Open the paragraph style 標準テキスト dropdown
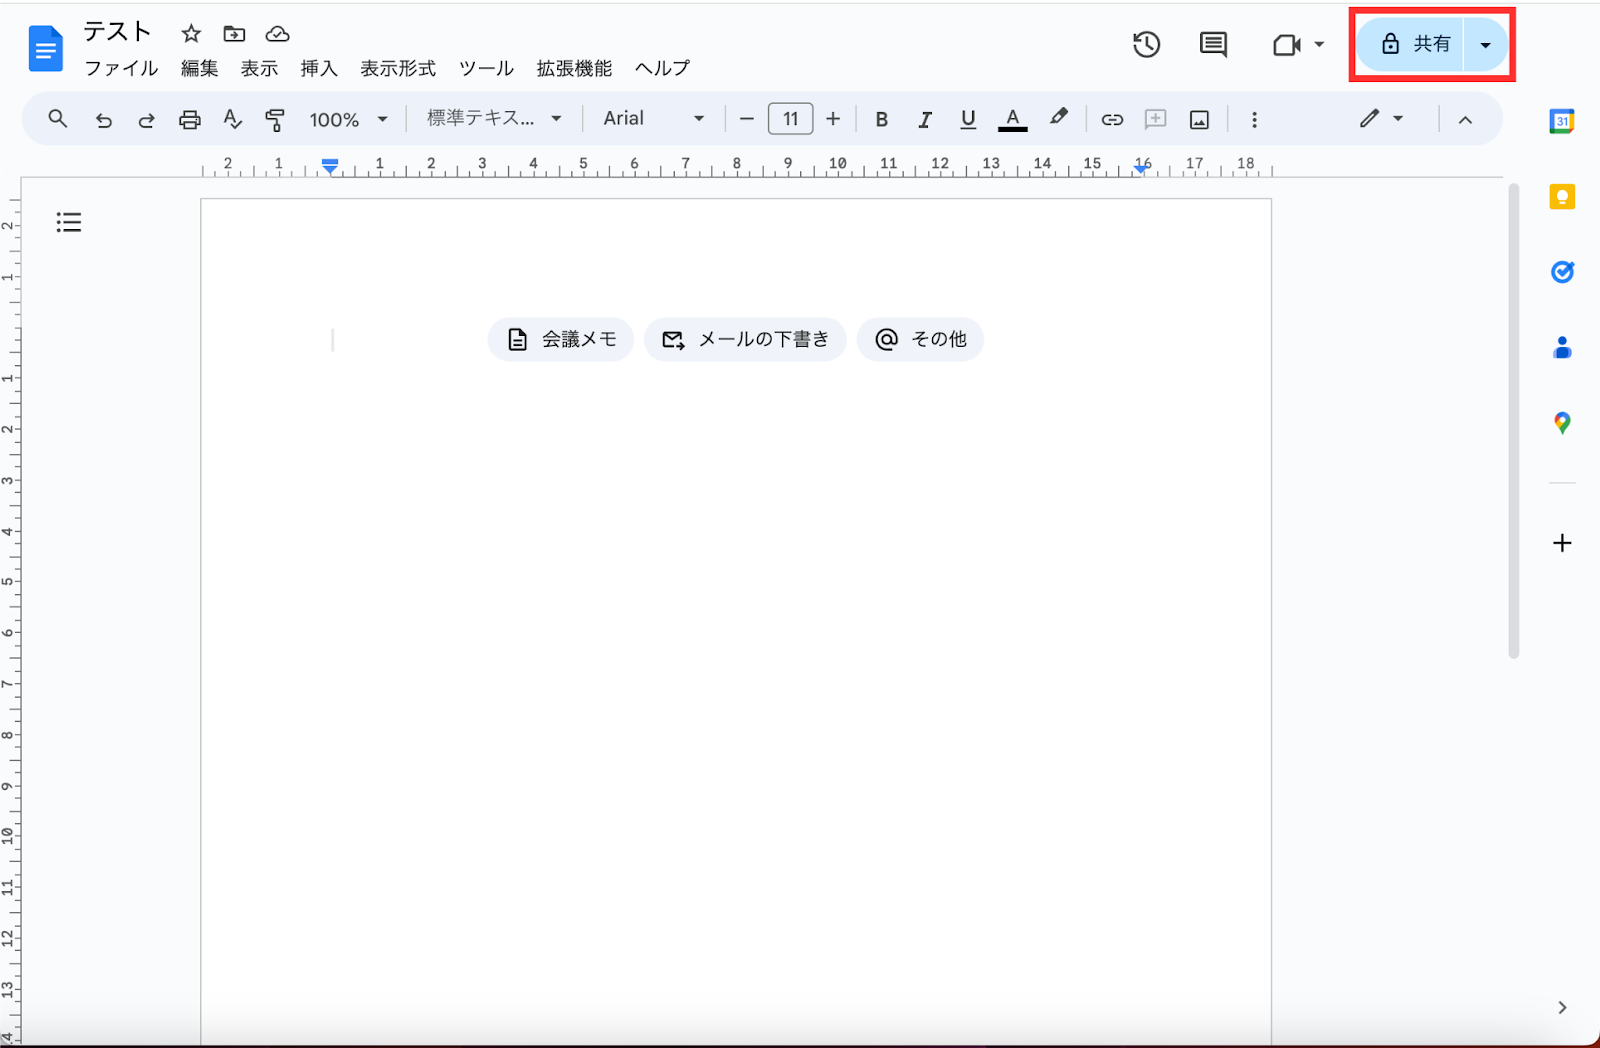This screenshot has width=1600, height=1048. 494,119
